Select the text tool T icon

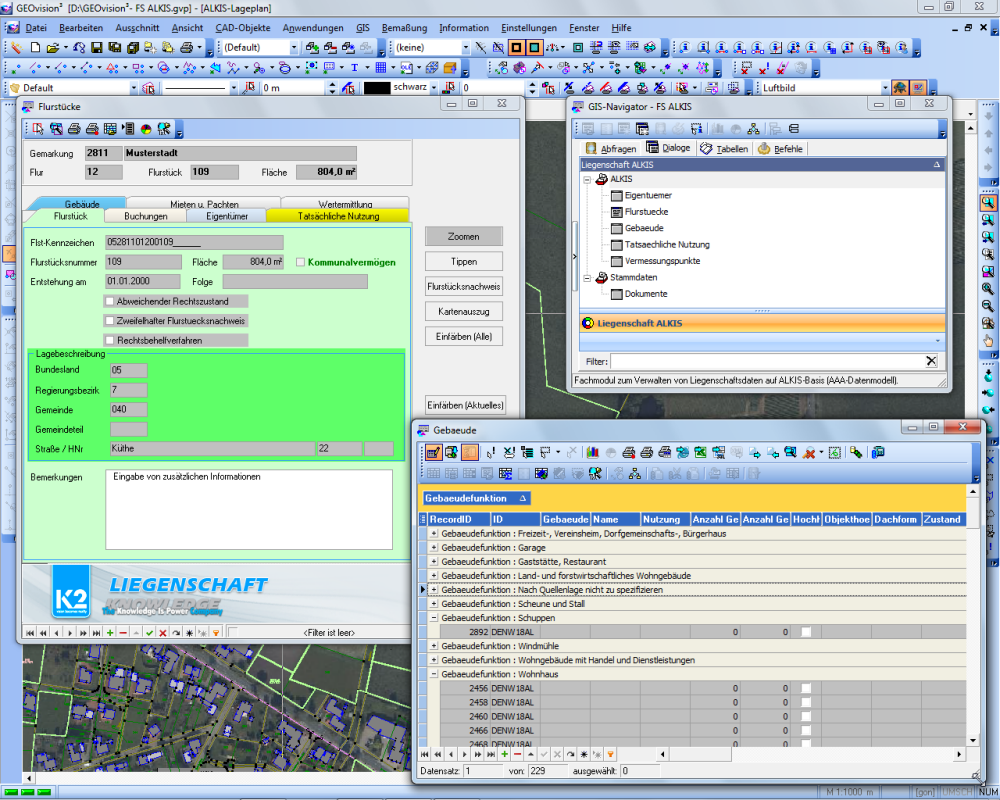(354, 68)
